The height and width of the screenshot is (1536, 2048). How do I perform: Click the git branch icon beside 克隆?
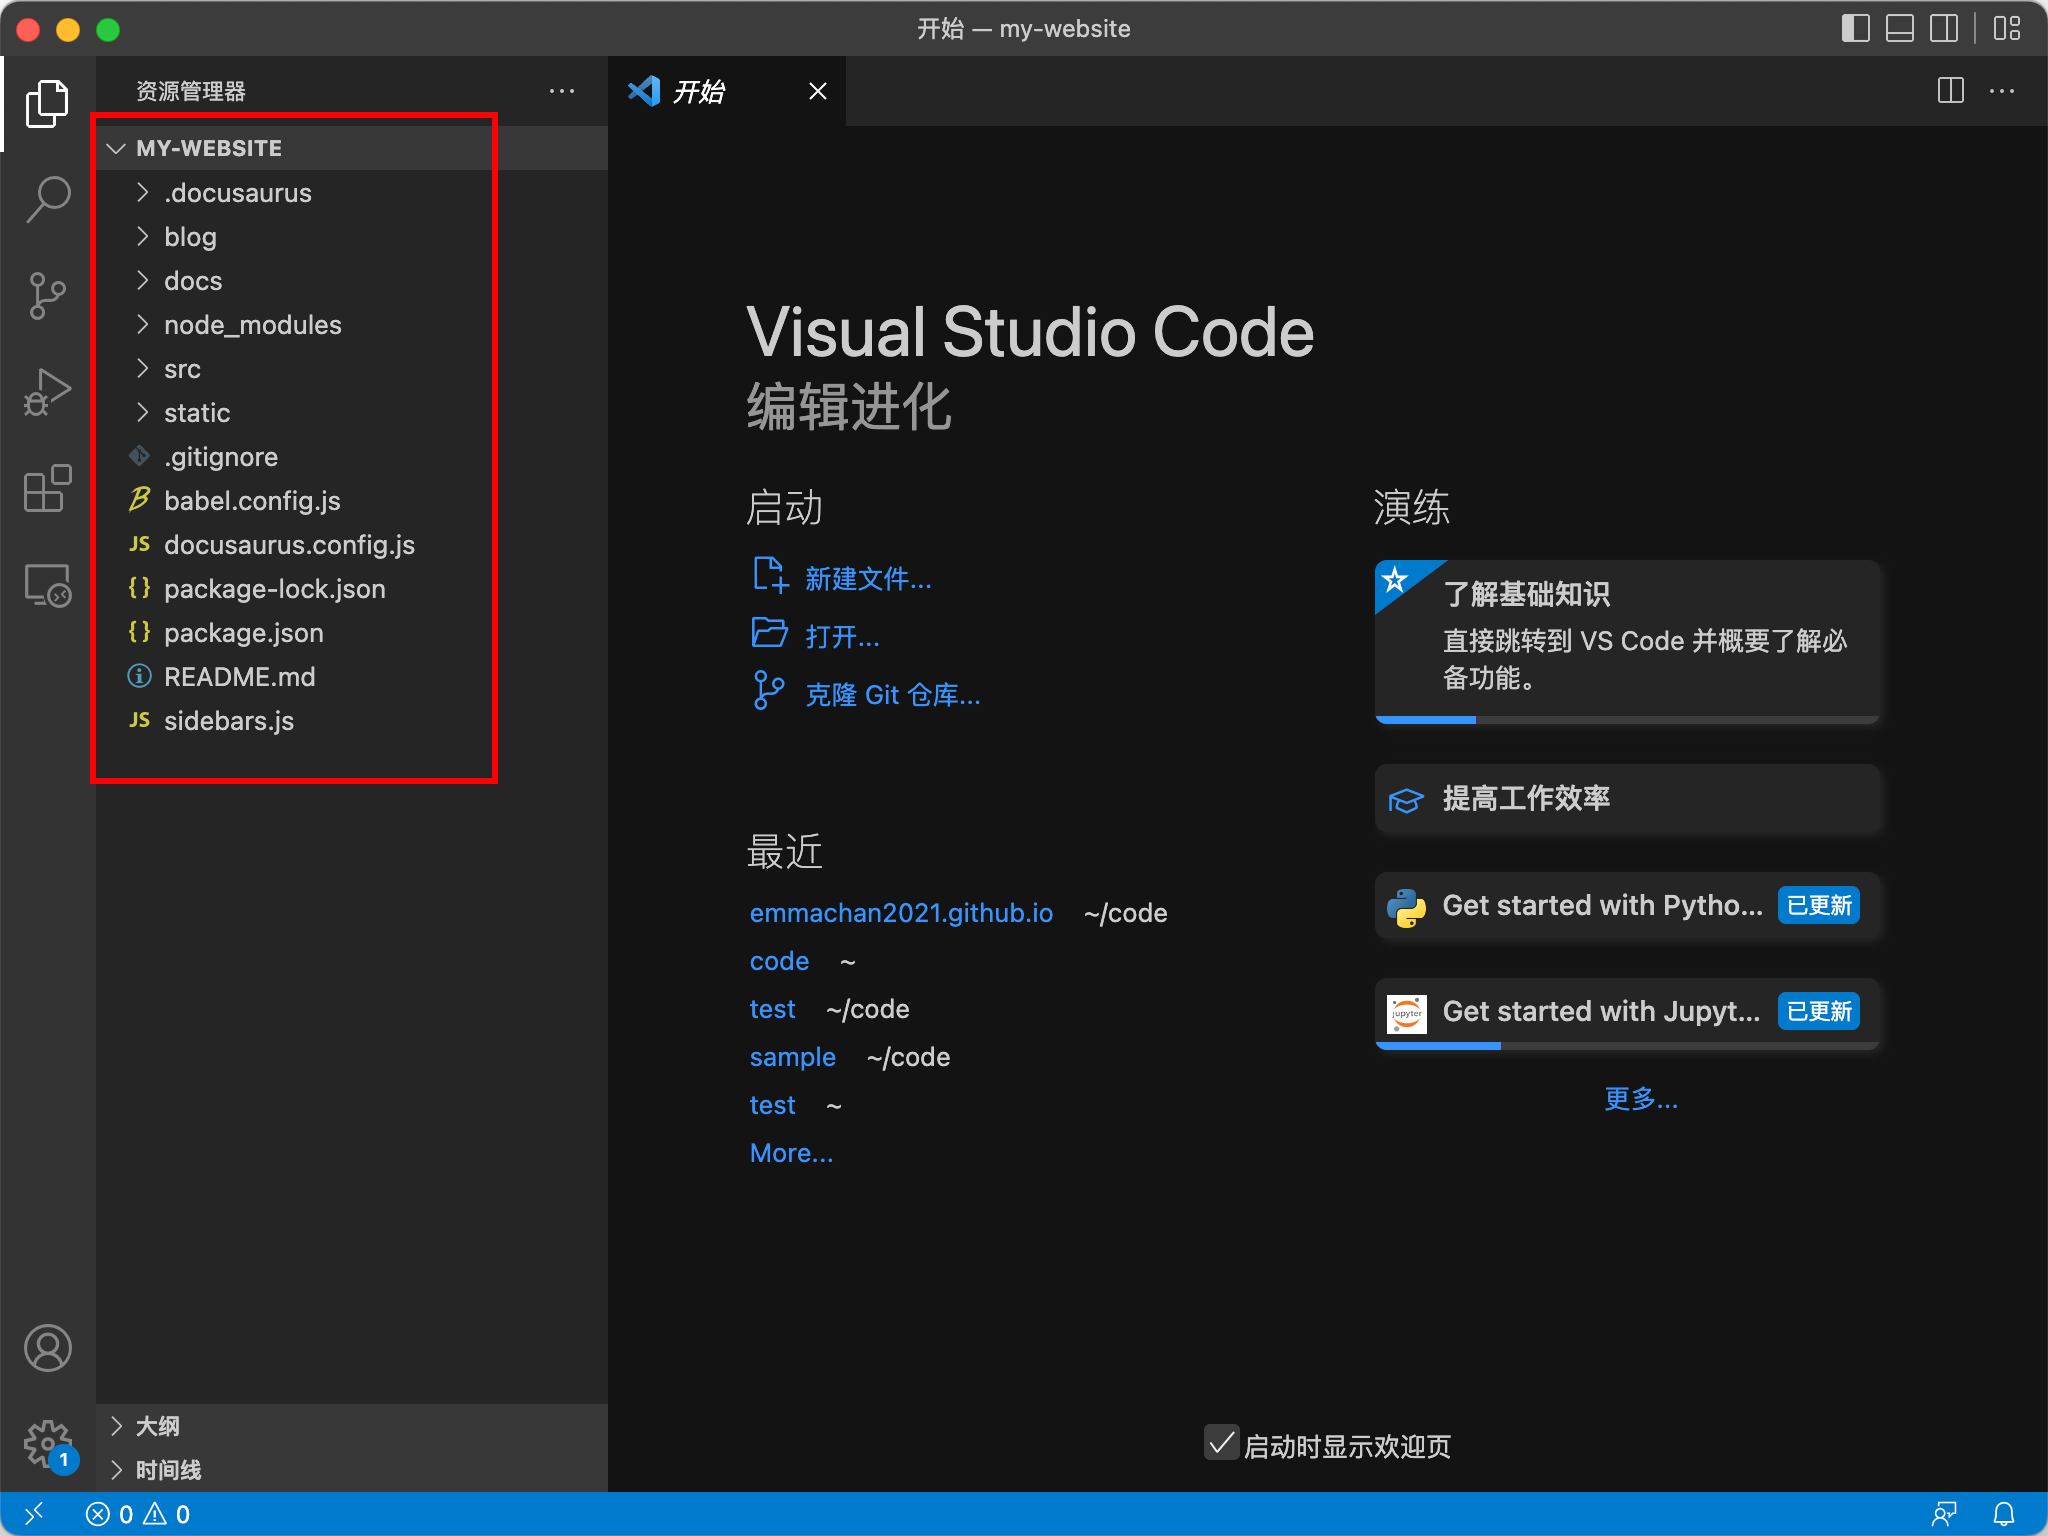[768, 691]
